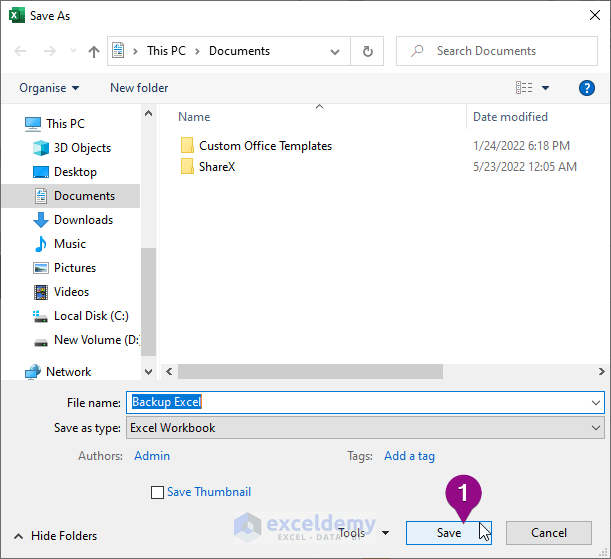Image resolution: width=611 pixels, height=559 pixels.
Task: Select This PC in navigation pane
Action: tap(65, 124)
